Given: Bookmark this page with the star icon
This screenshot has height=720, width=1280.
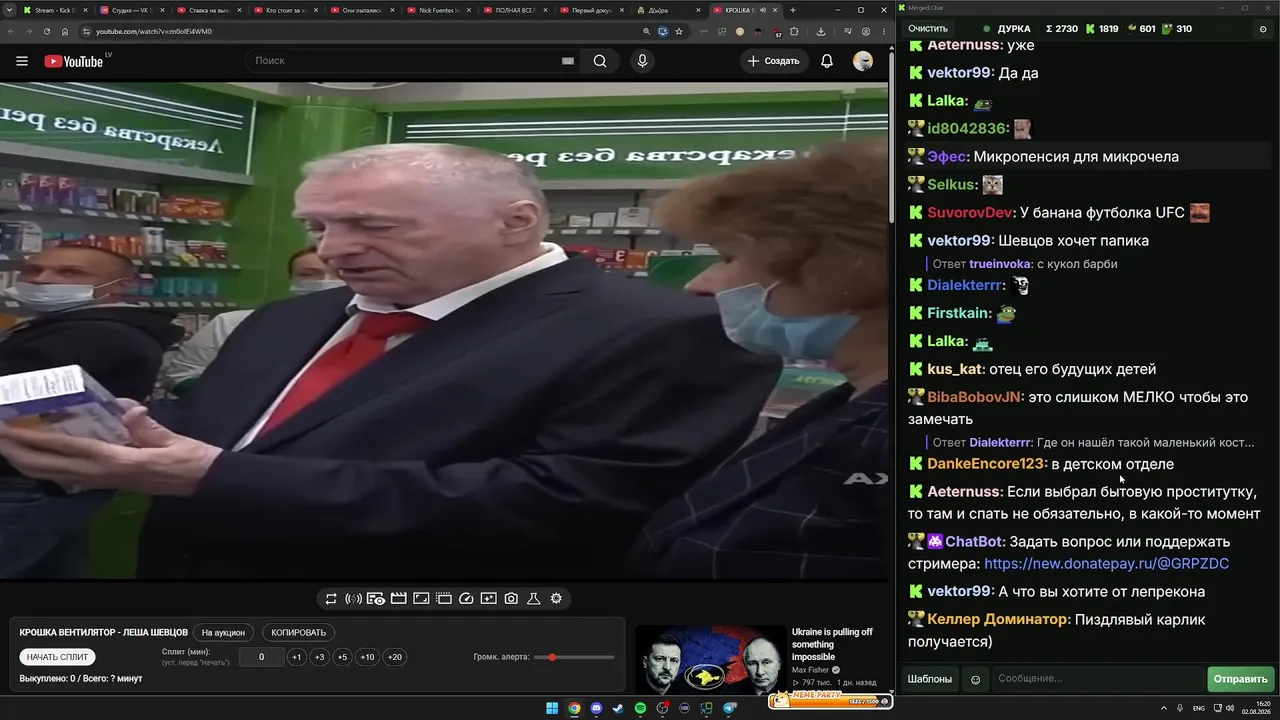Looking at the screenshot, I should (x=679, y=31).
